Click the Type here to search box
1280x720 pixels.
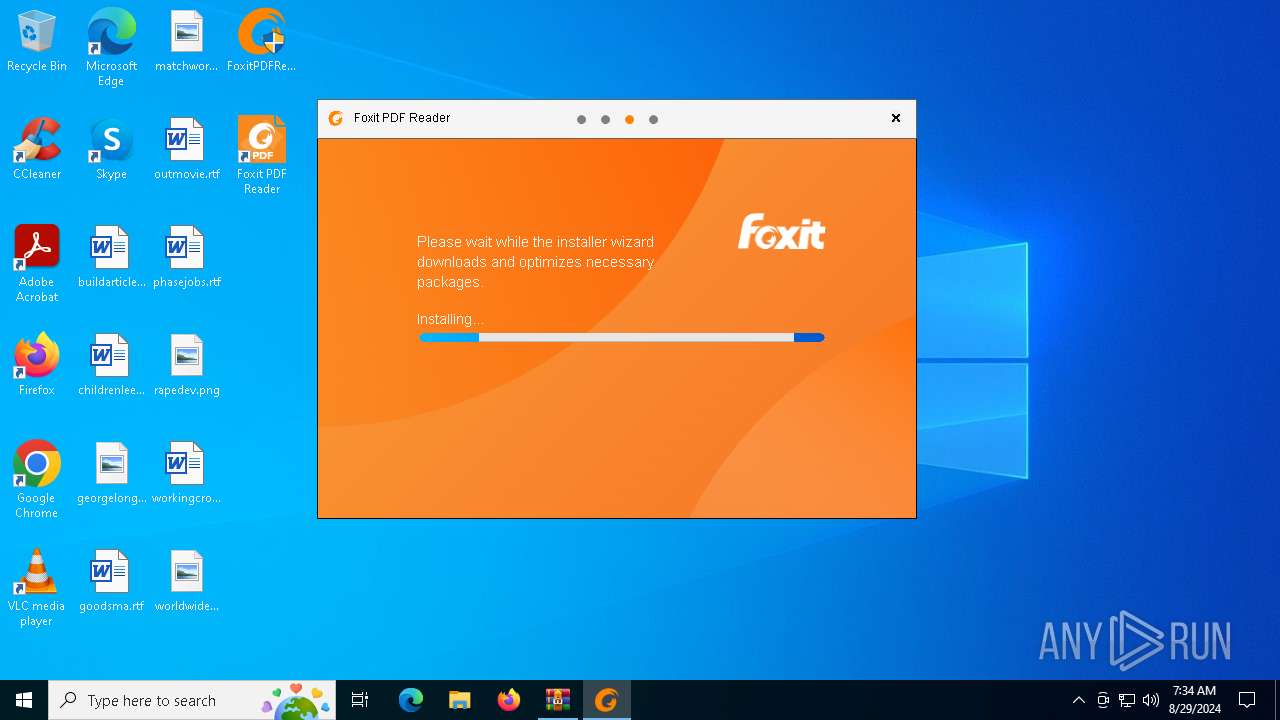click(193, 701)
